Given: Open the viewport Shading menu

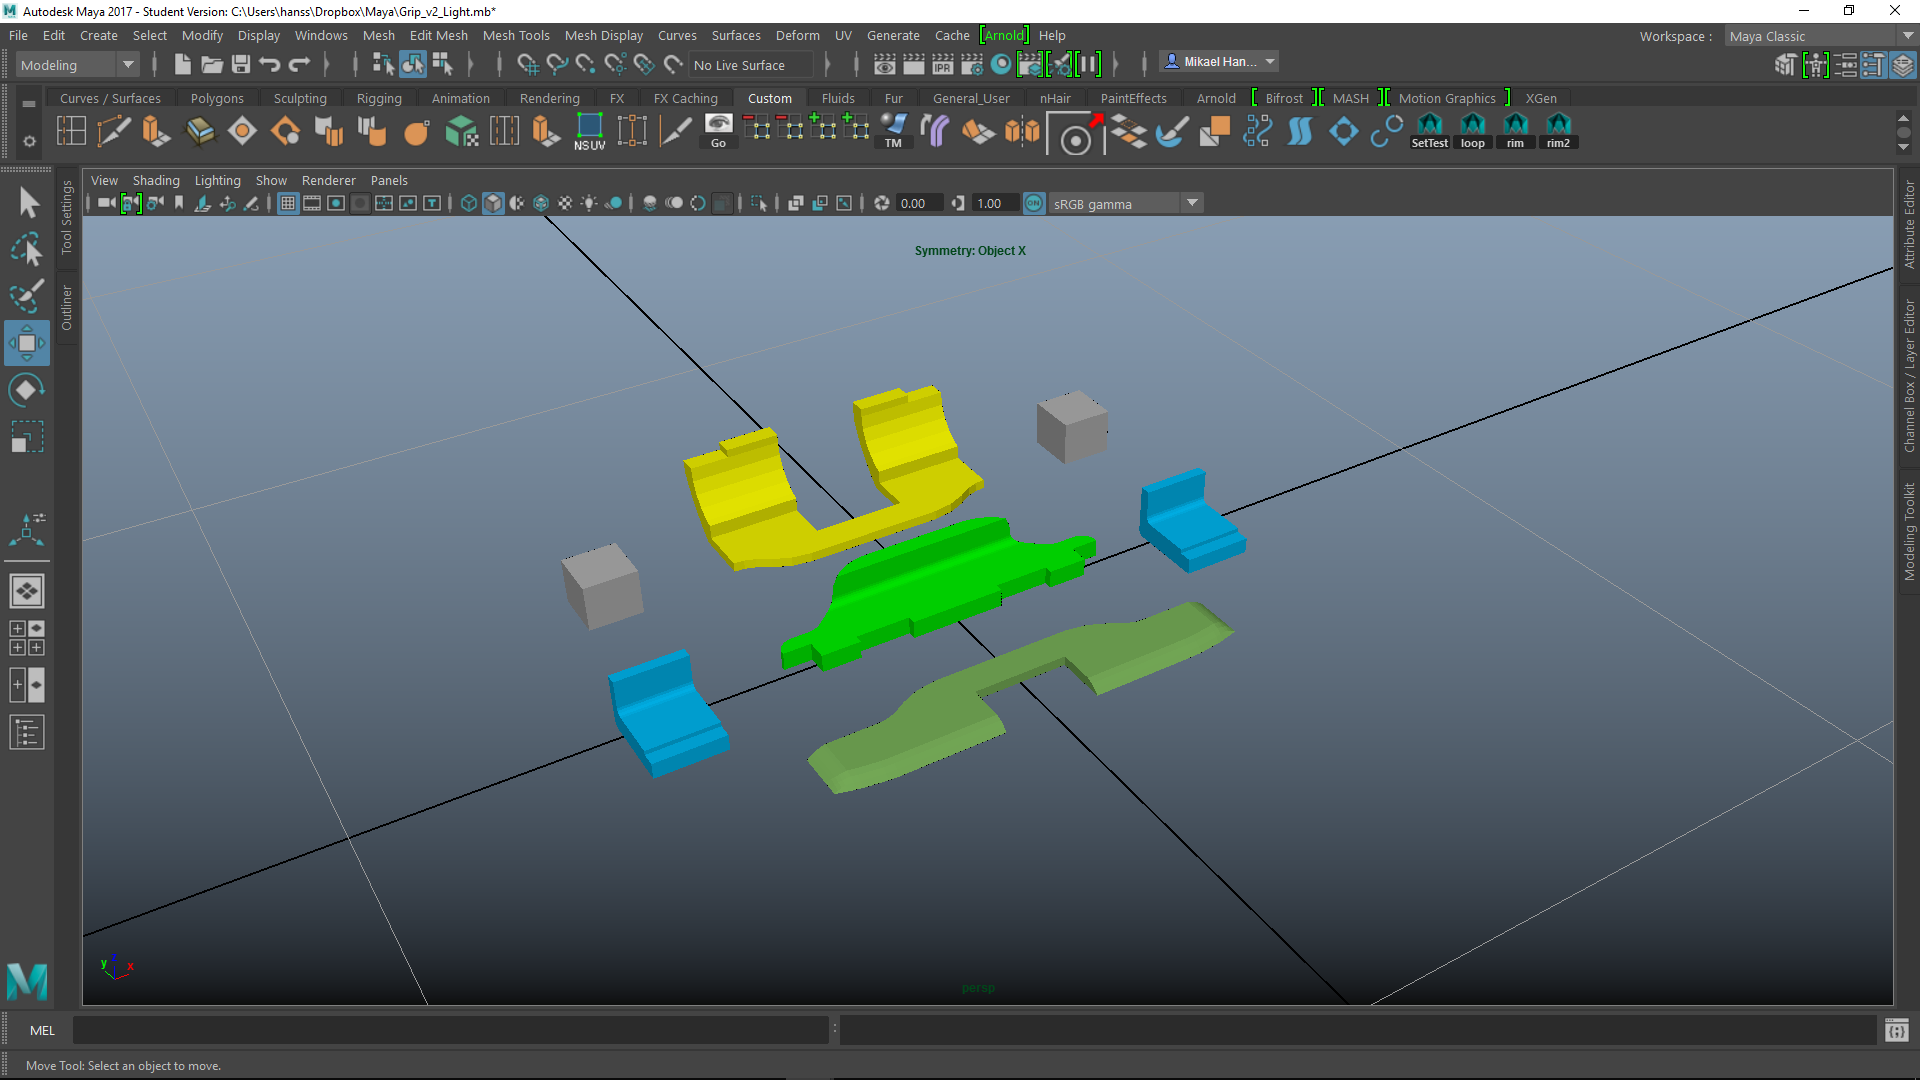Looking at the screenshot, I should (x=156, y=180).
